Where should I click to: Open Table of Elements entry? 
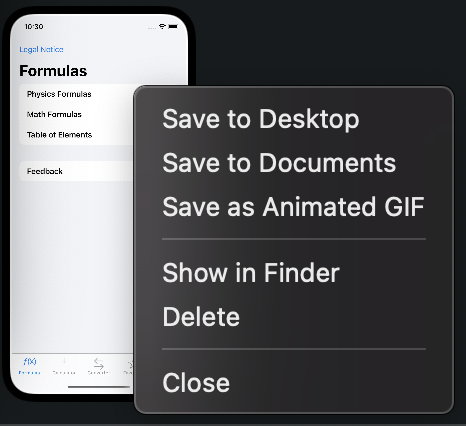coord(59,135)
